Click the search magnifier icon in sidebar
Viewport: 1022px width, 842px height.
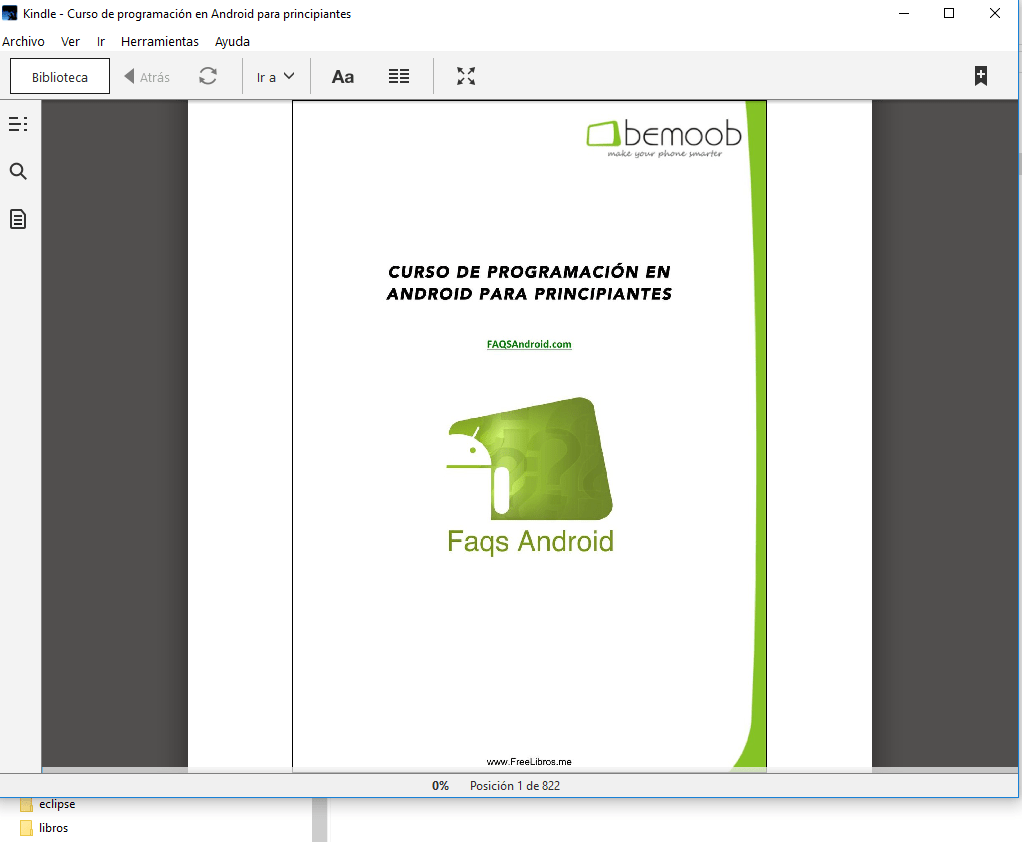tap(18, 172)
